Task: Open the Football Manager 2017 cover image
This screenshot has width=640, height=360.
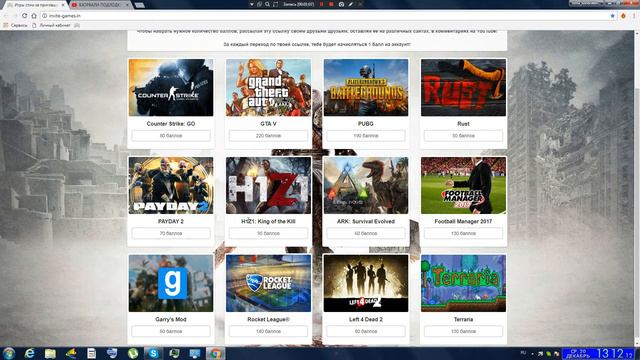Action: (463, 185)
